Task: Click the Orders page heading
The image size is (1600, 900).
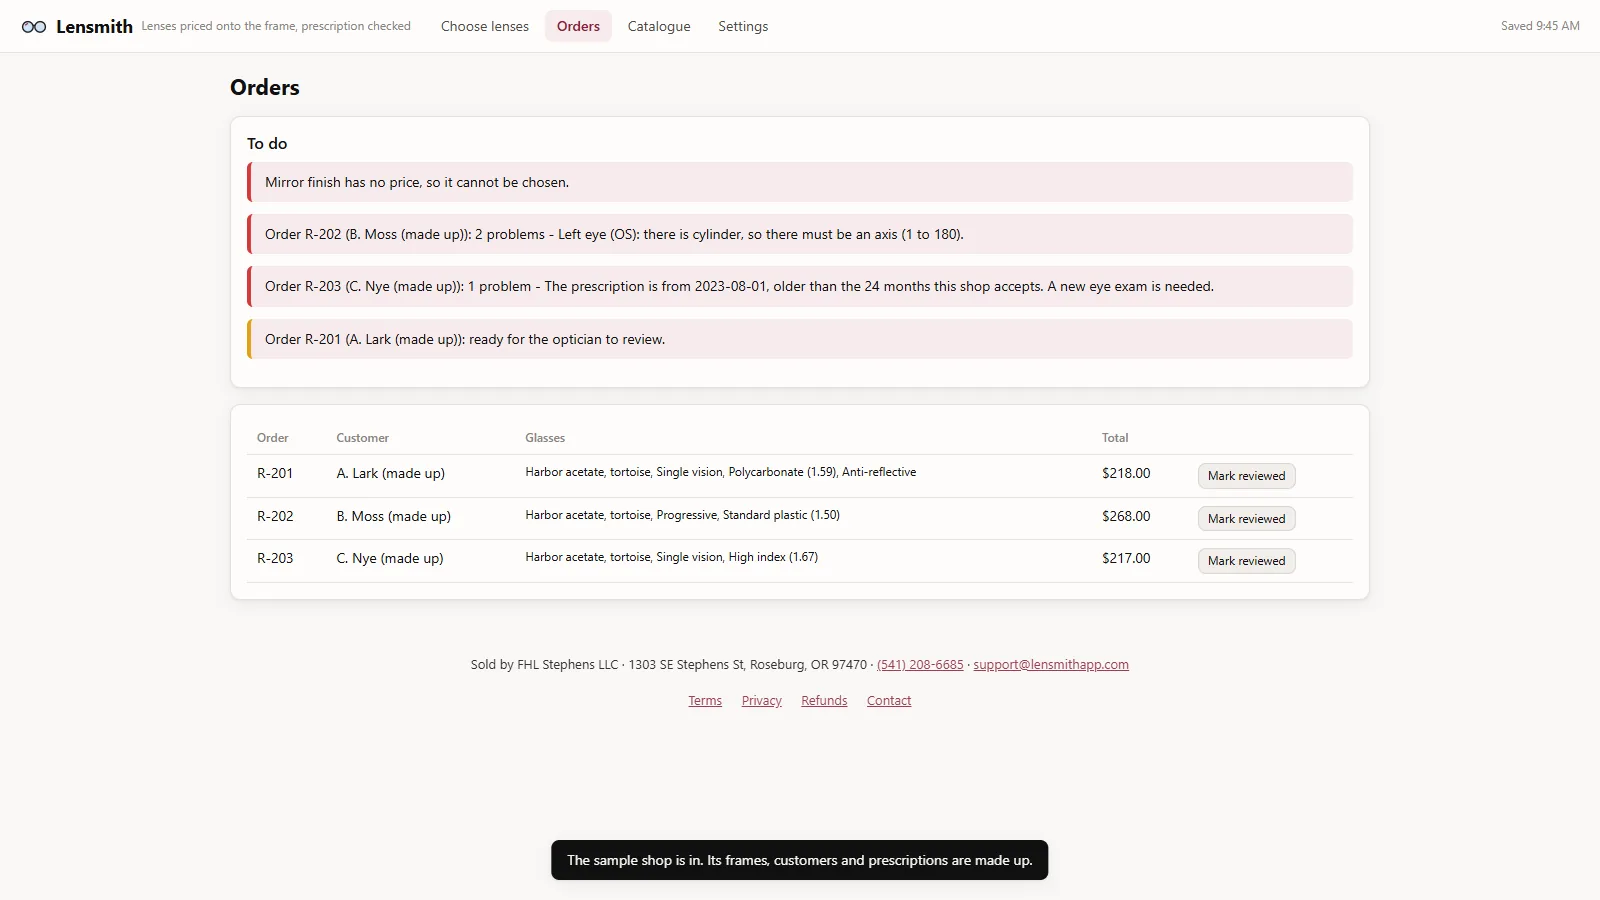Action: [x=265, y=87]
